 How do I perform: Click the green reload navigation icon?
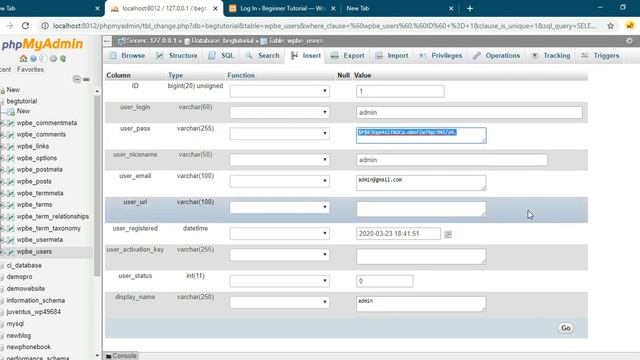(x=63, y=58)
